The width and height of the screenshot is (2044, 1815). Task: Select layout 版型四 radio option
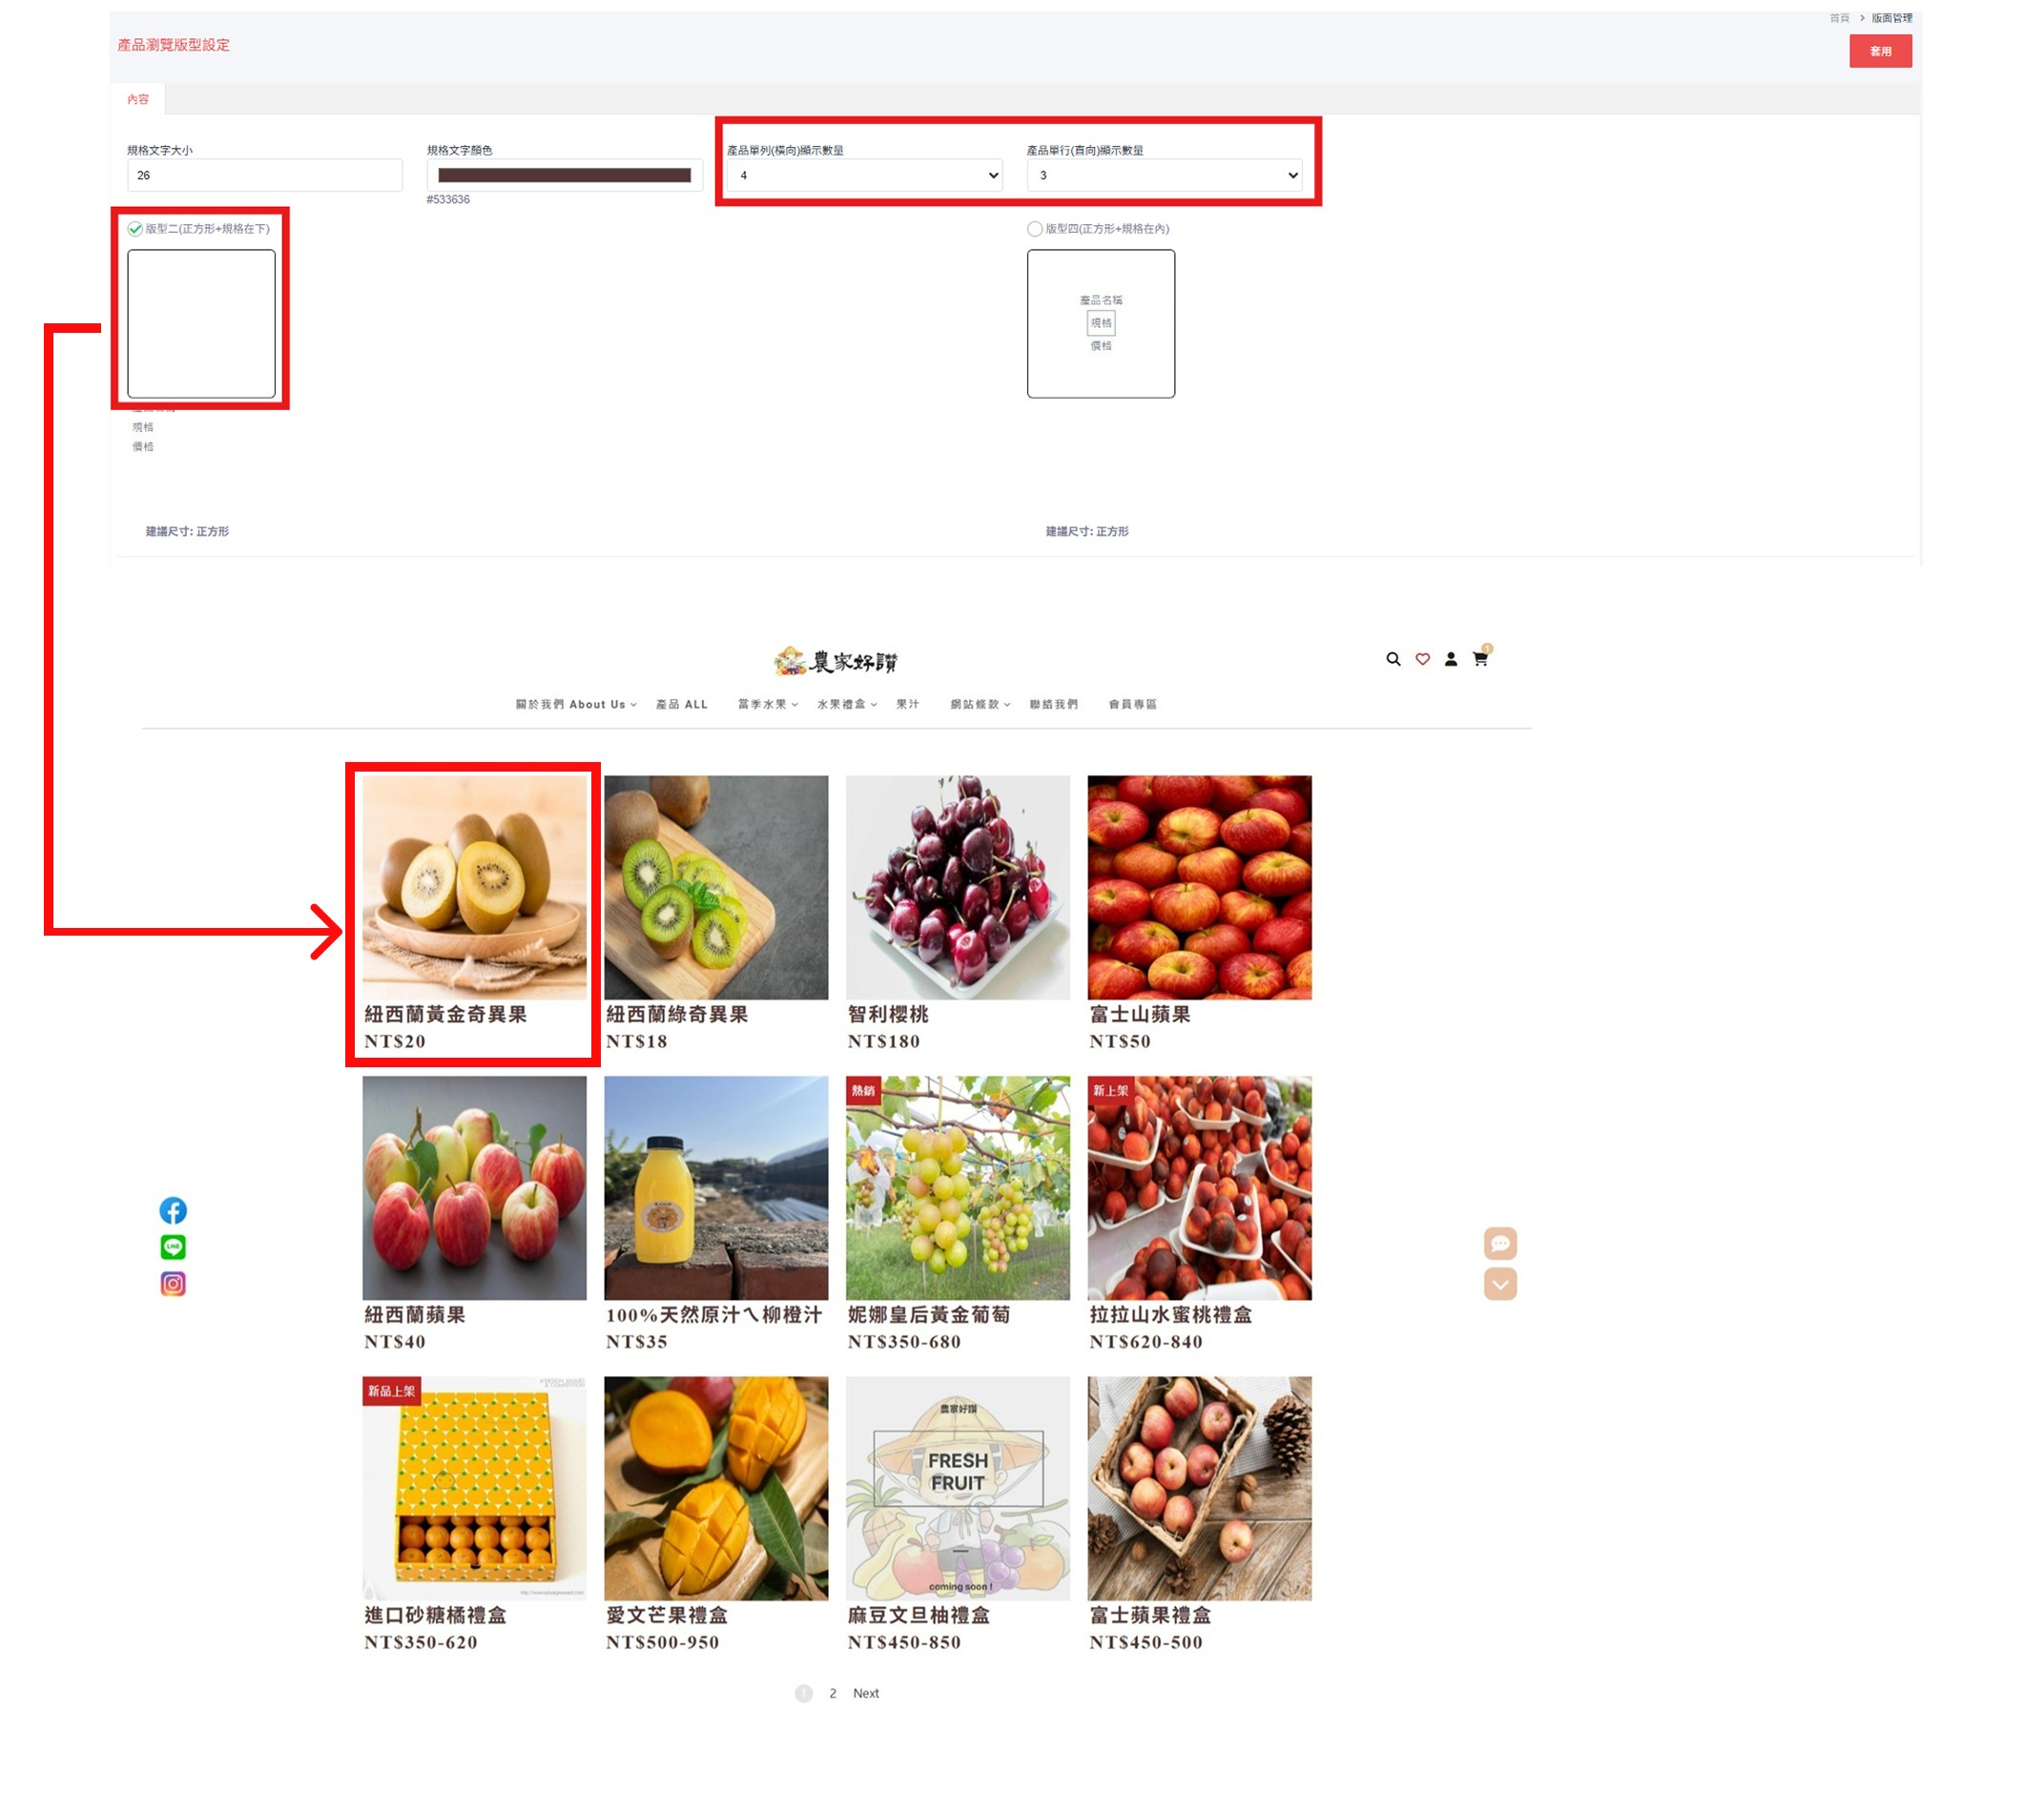tap(1035, 229)
